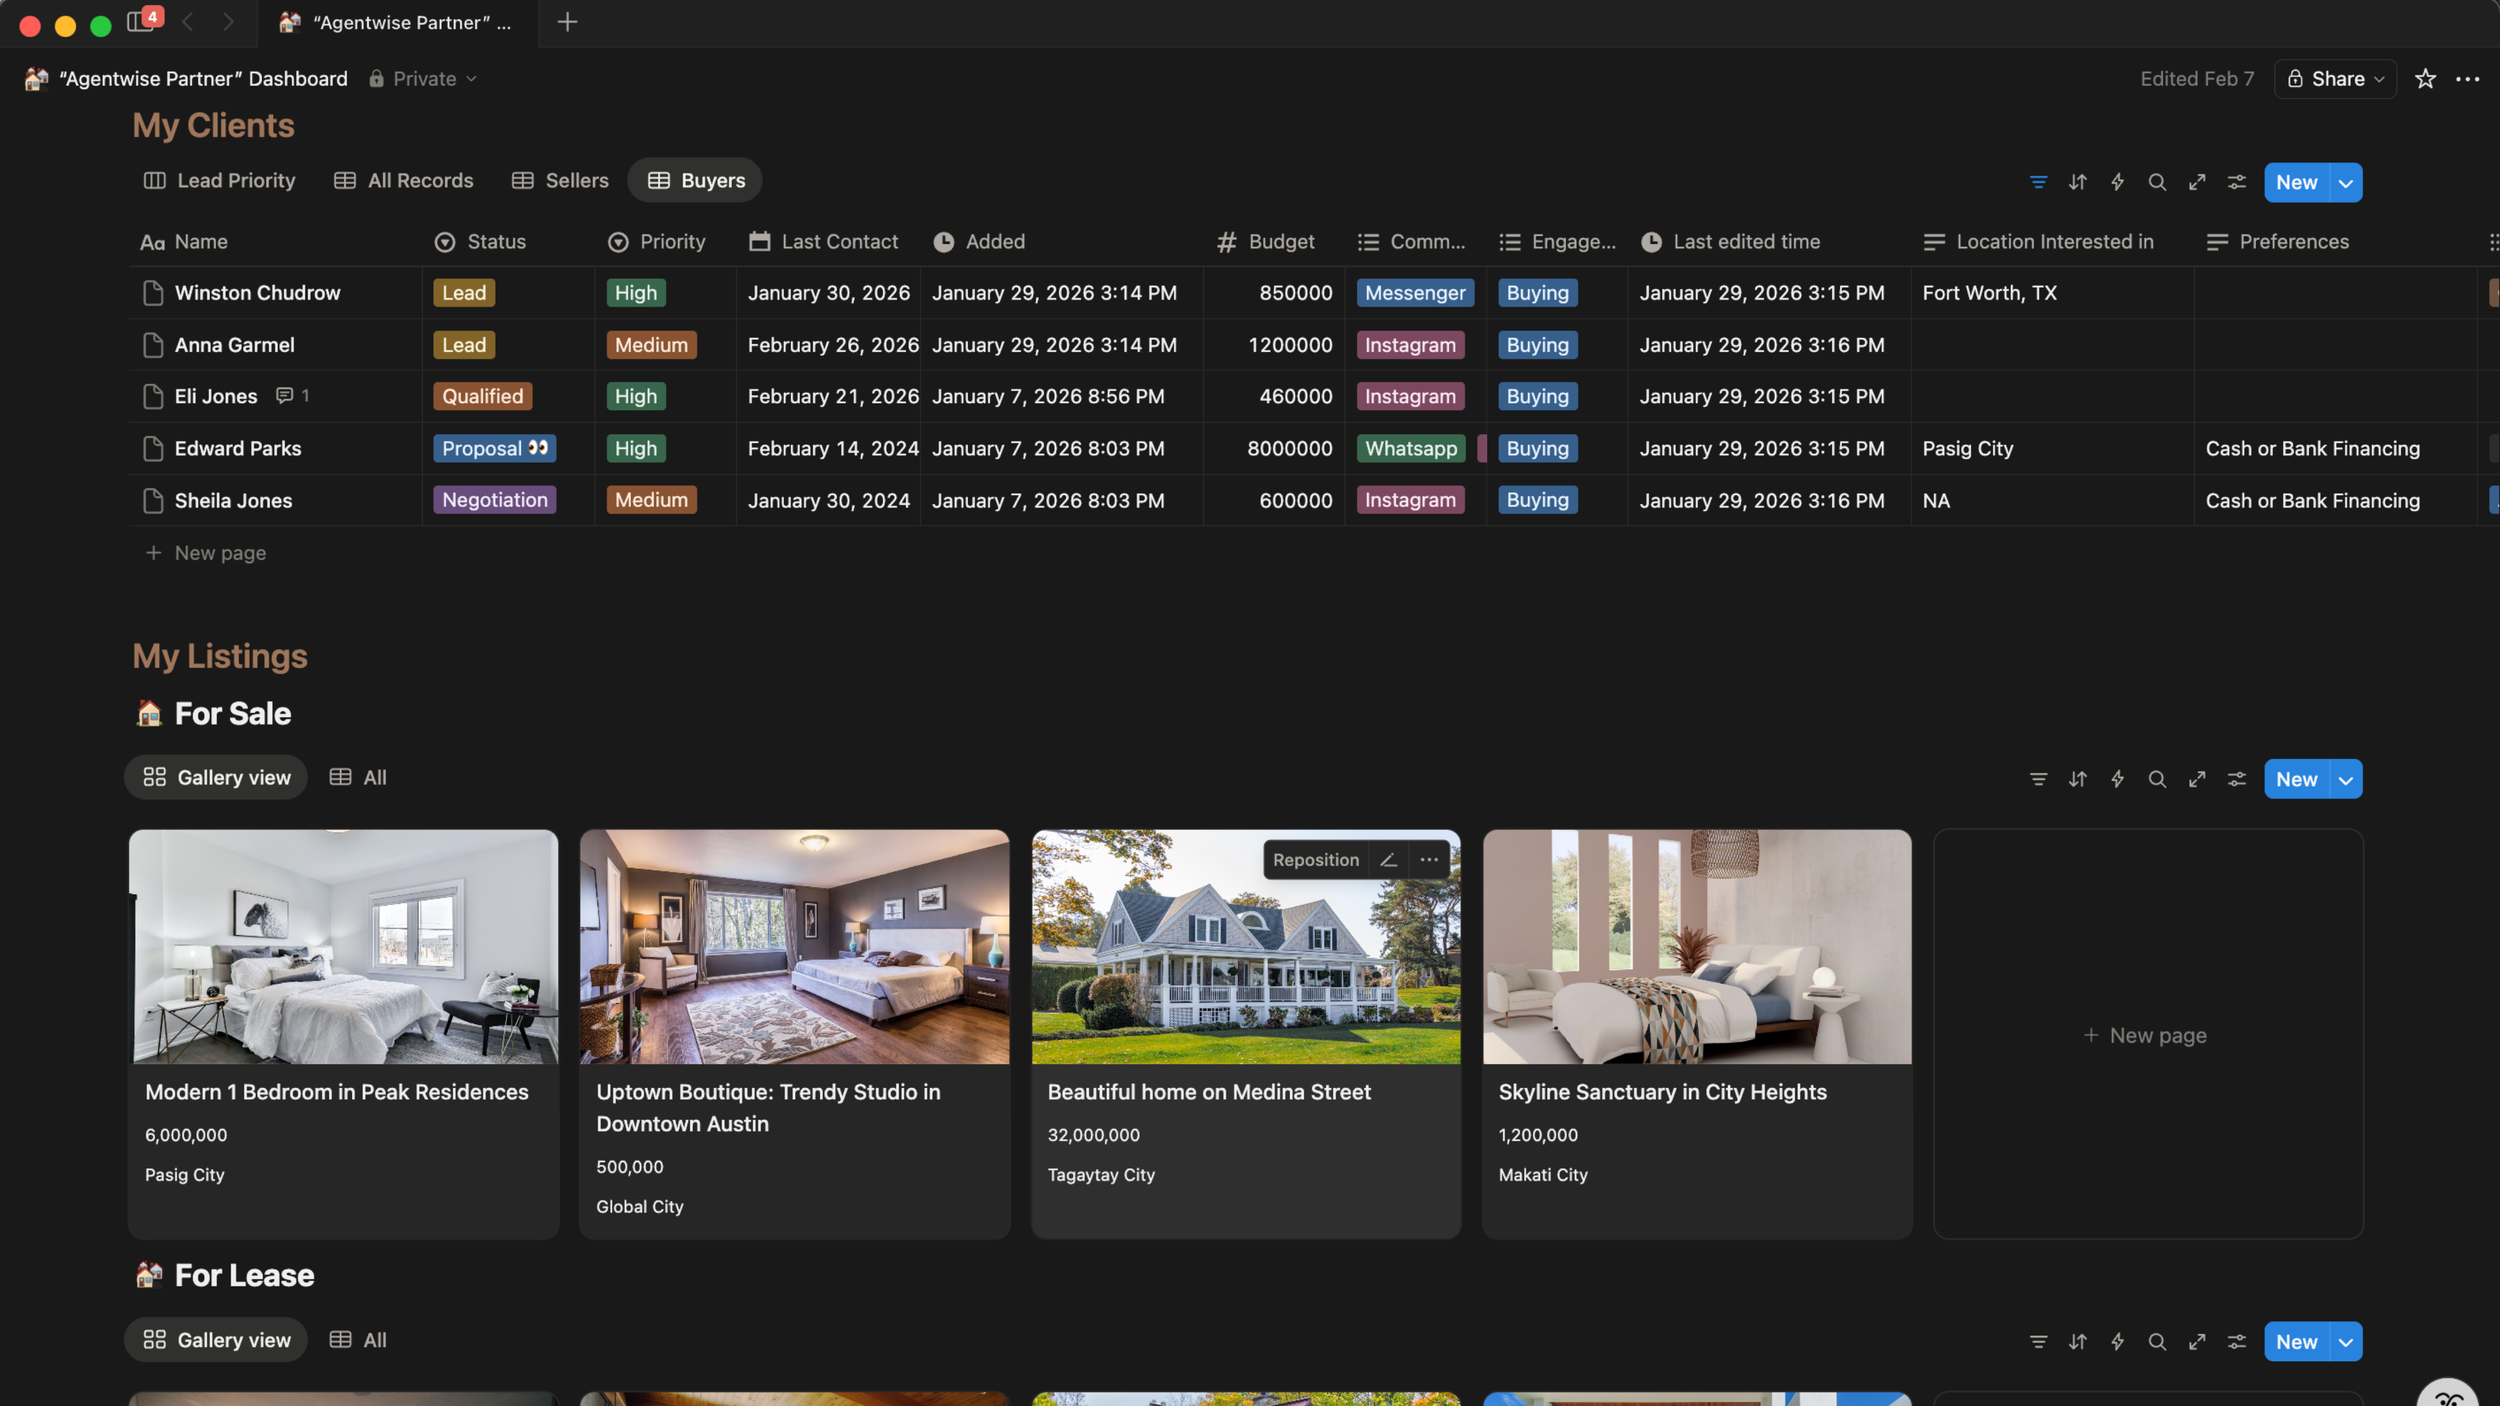
Task: Open dropdown arrow next to My Clients New
Action: (2346, 183)
